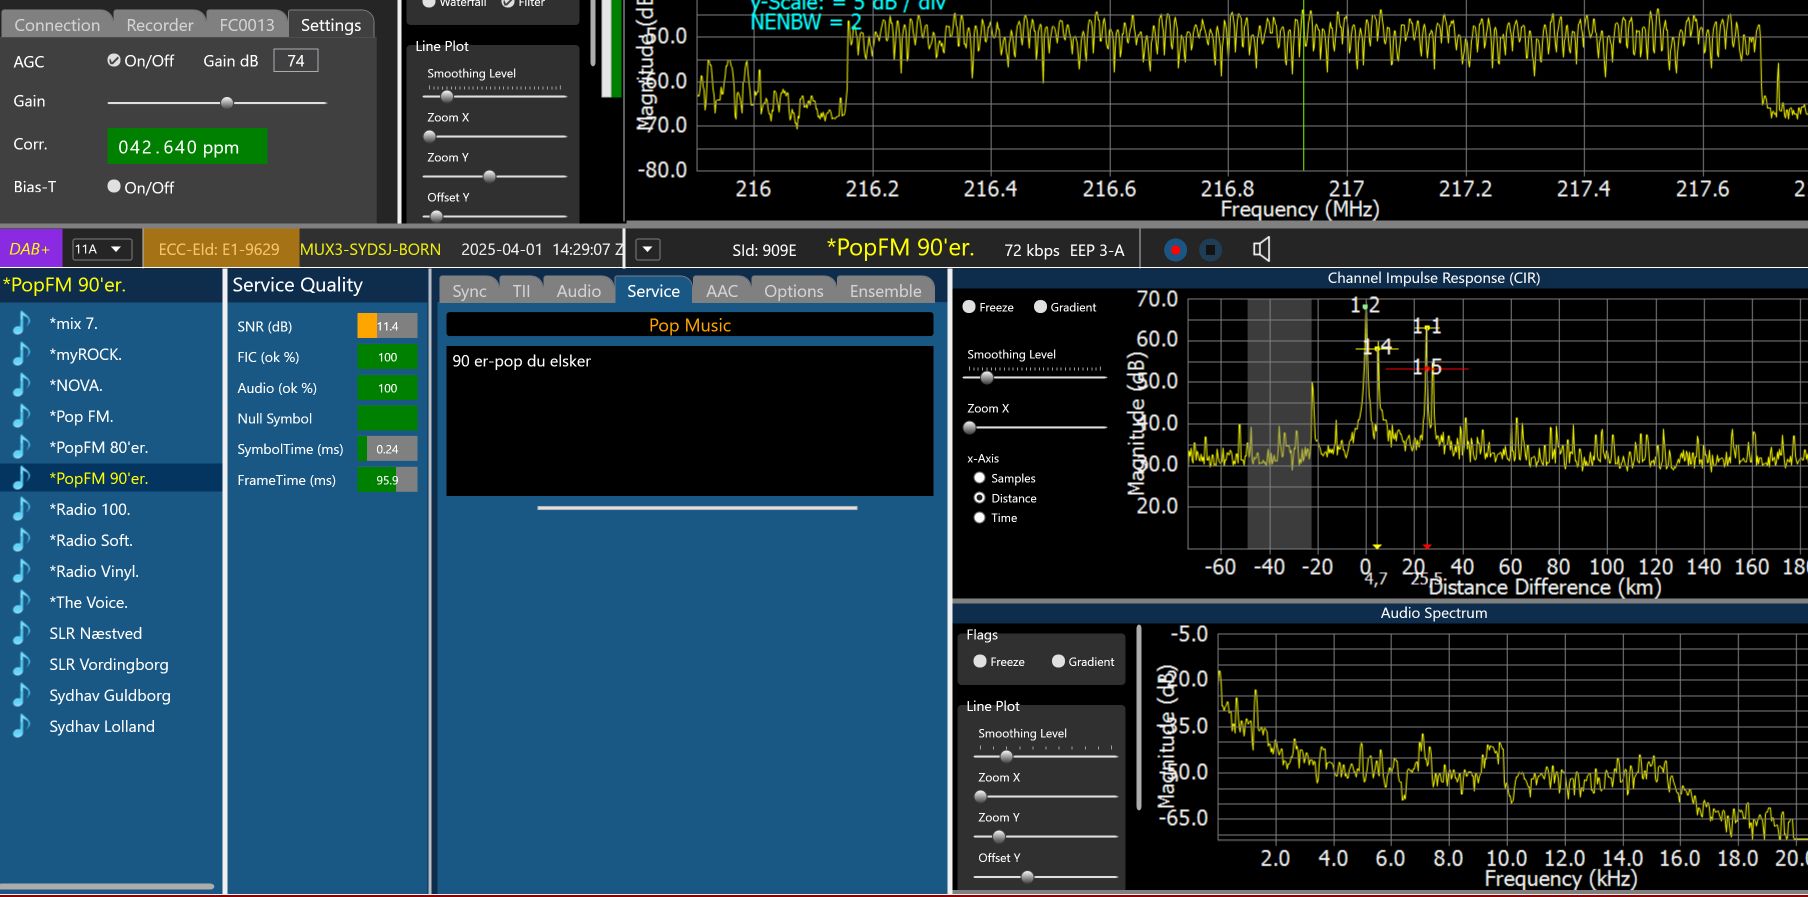
Task: Mute audio with the speaker icon
Action: (1261, 250)
